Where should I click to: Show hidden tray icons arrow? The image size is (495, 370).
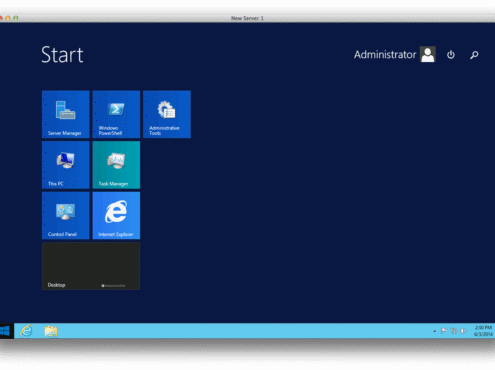pyautogui.click(x=434, y=331)
